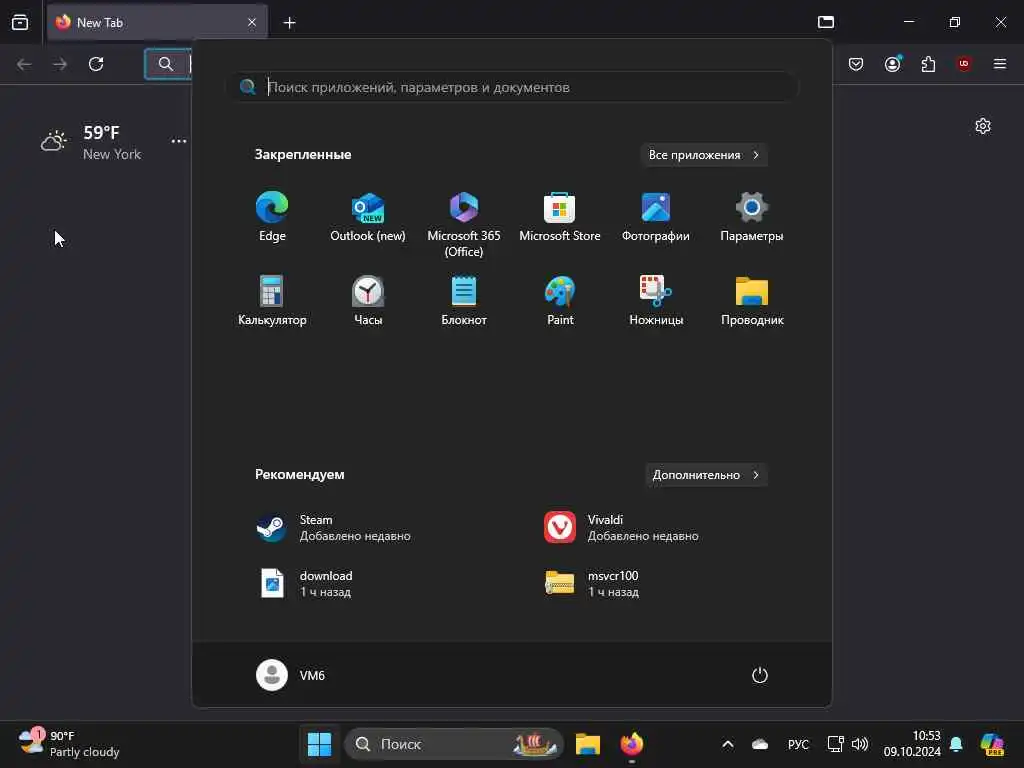Open Microsoft Store pinned app
Image resolution: width=1024 pixels, height=768 pixels.
click(560, 217)
